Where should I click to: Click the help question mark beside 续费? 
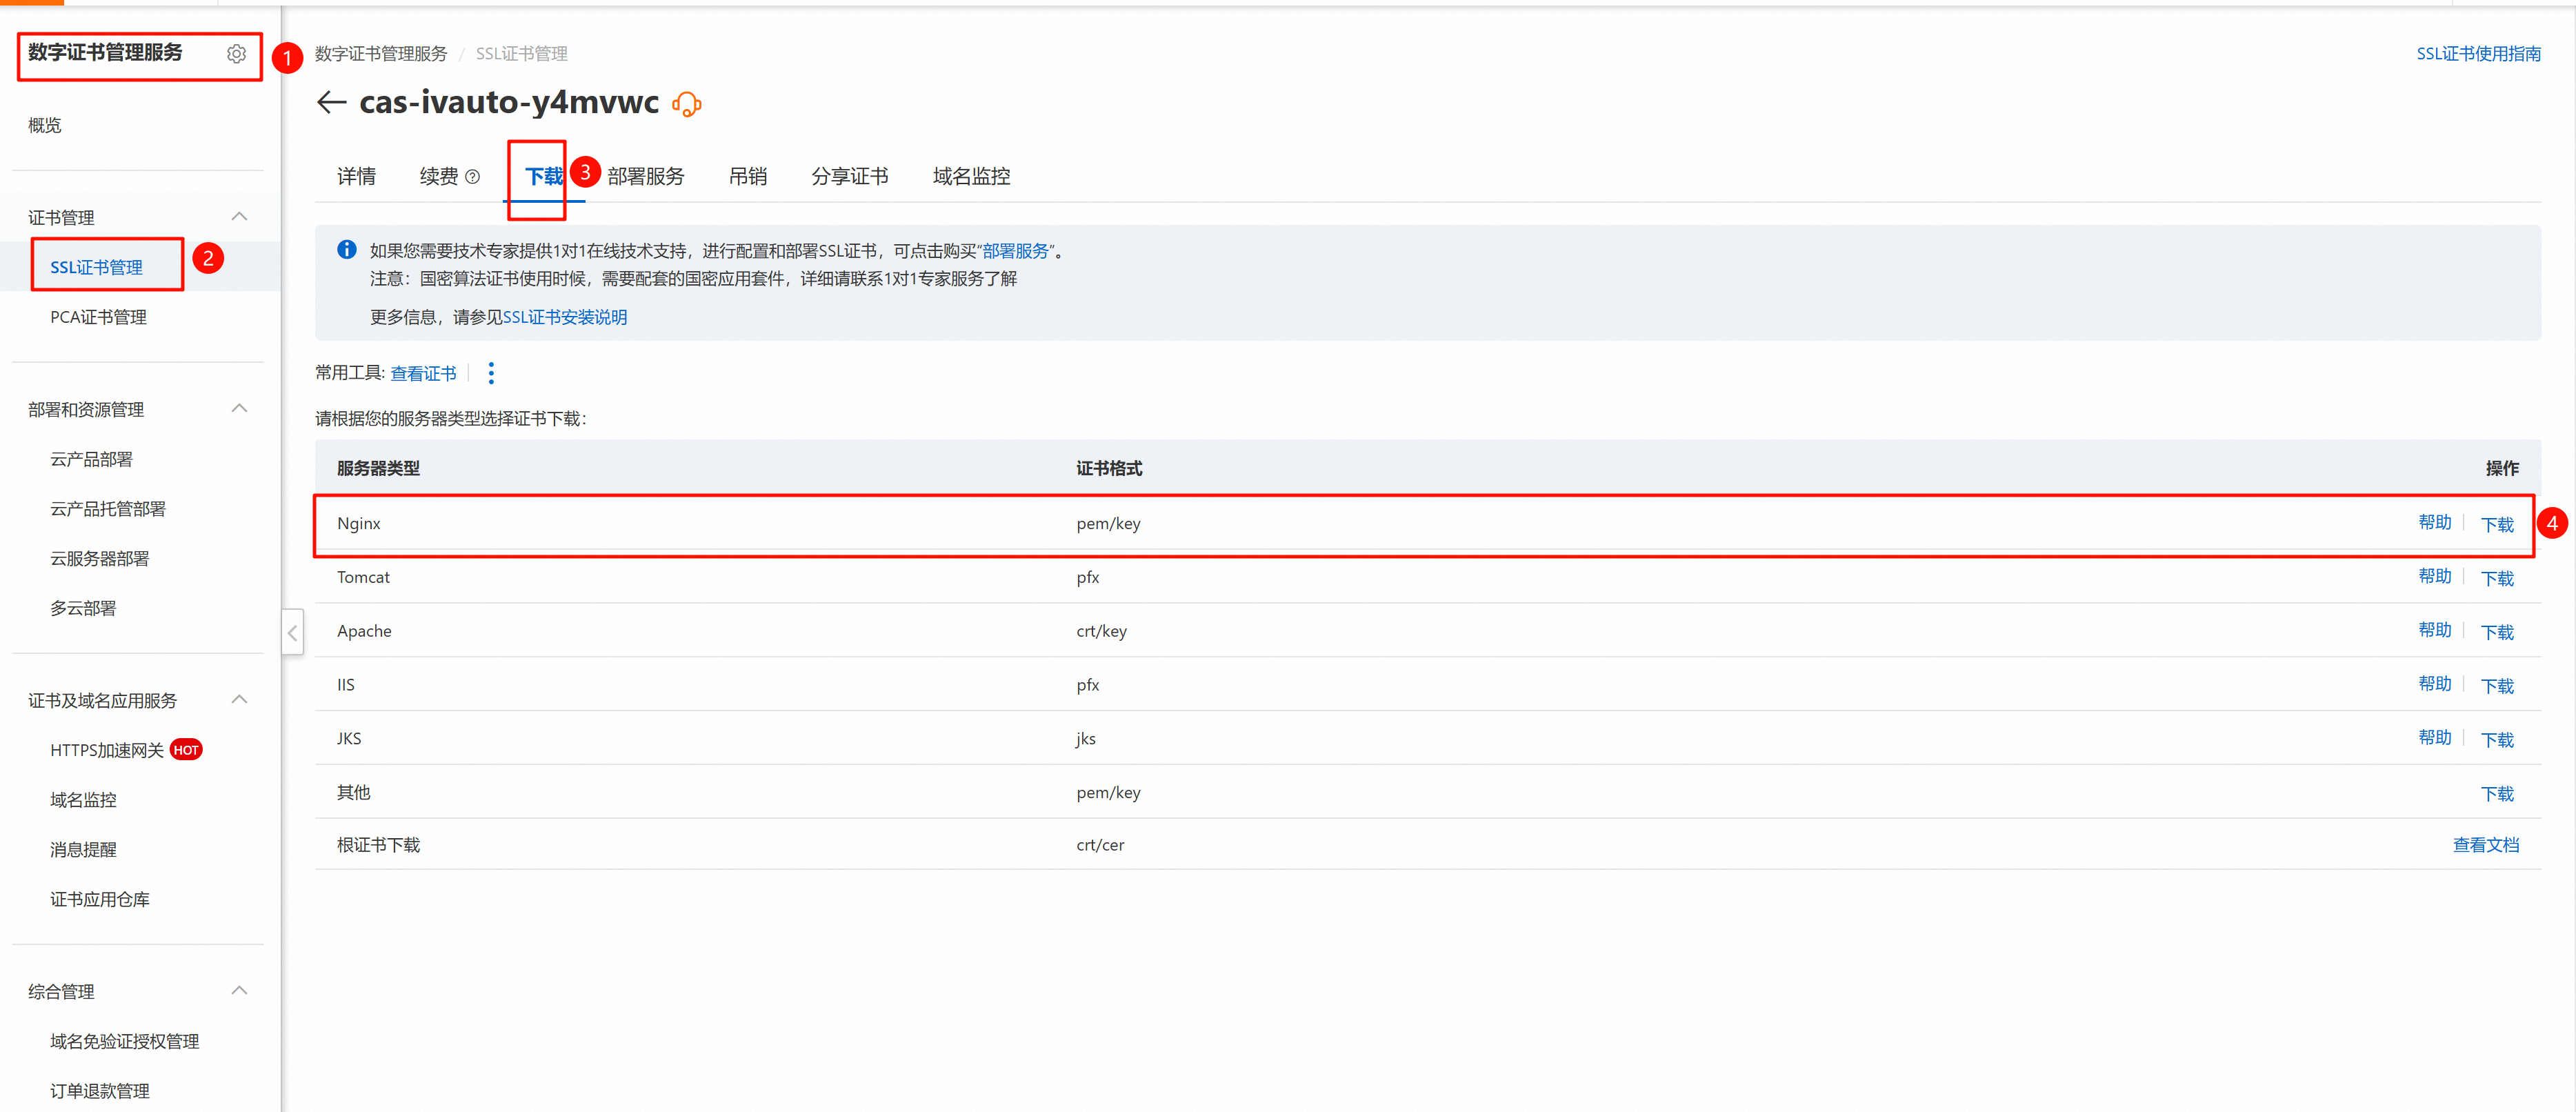point(473,177)
